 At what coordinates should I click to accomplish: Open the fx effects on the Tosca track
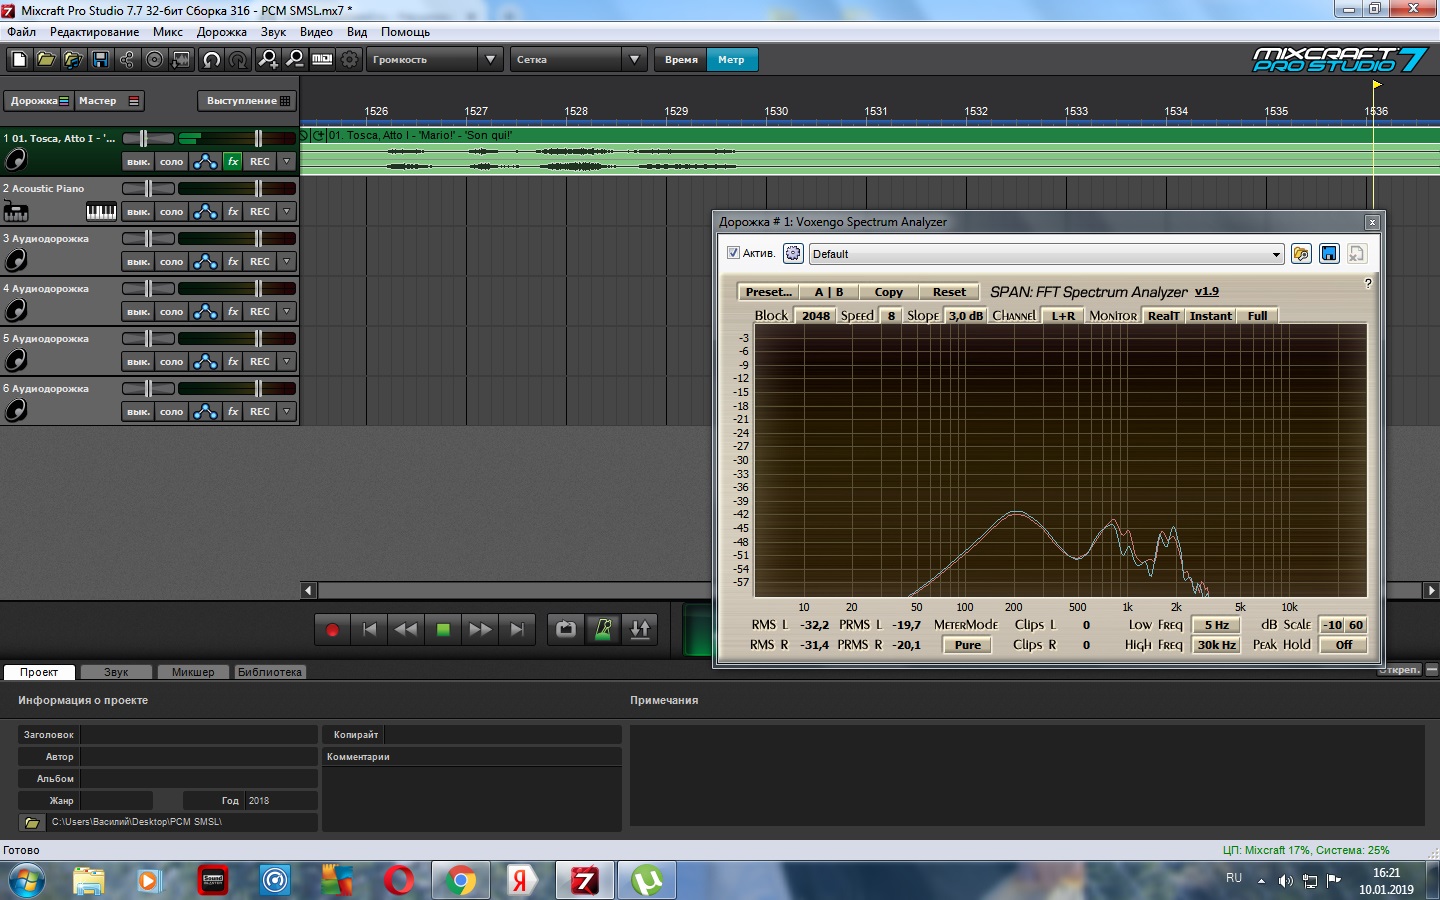[233, 162]
